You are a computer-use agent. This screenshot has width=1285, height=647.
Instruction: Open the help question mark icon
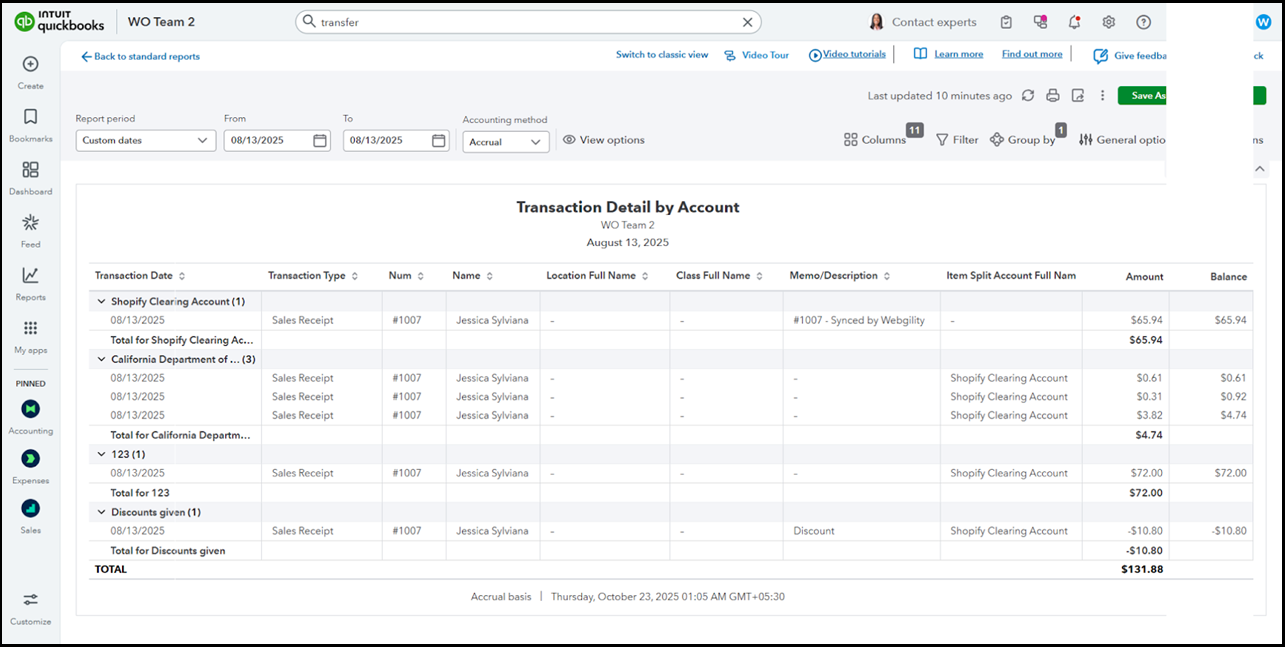tap(1143, 22)
